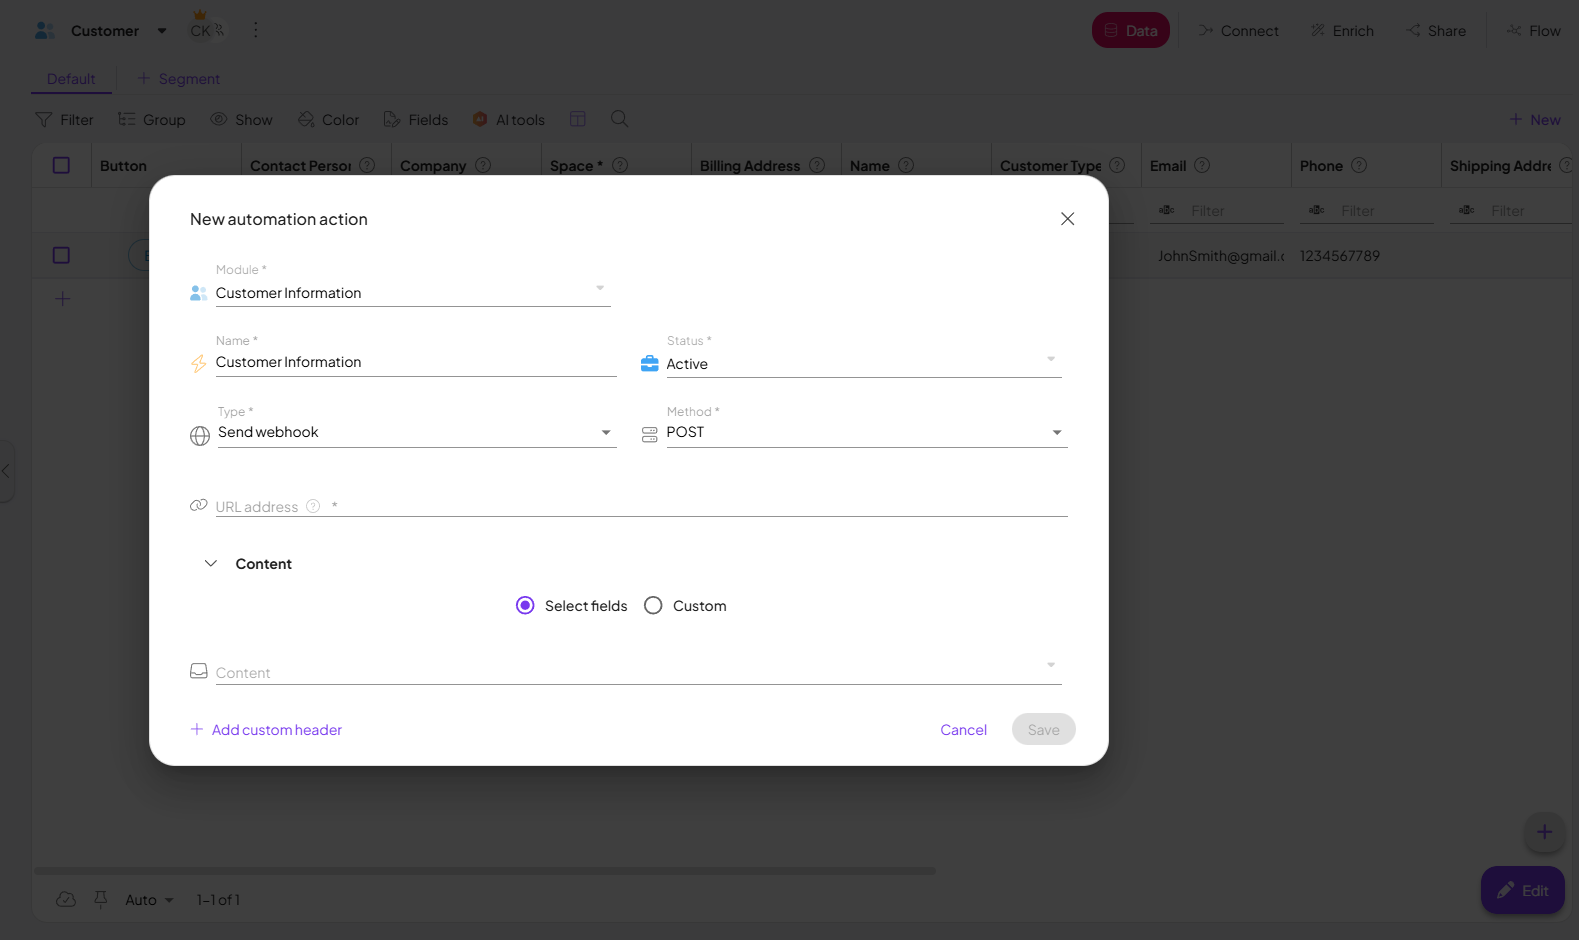Click the Cancel link in the dialog

963,730
